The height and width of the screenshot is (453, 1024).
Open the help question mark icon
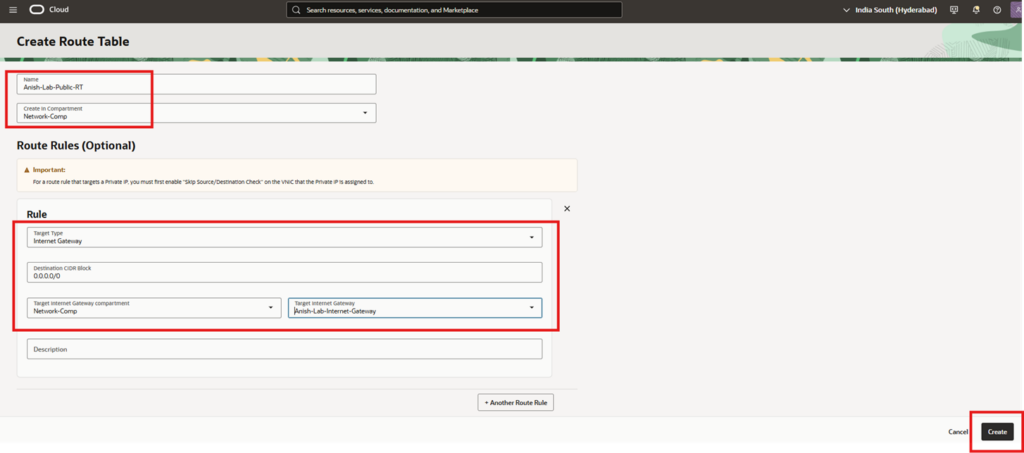[996, 9]
